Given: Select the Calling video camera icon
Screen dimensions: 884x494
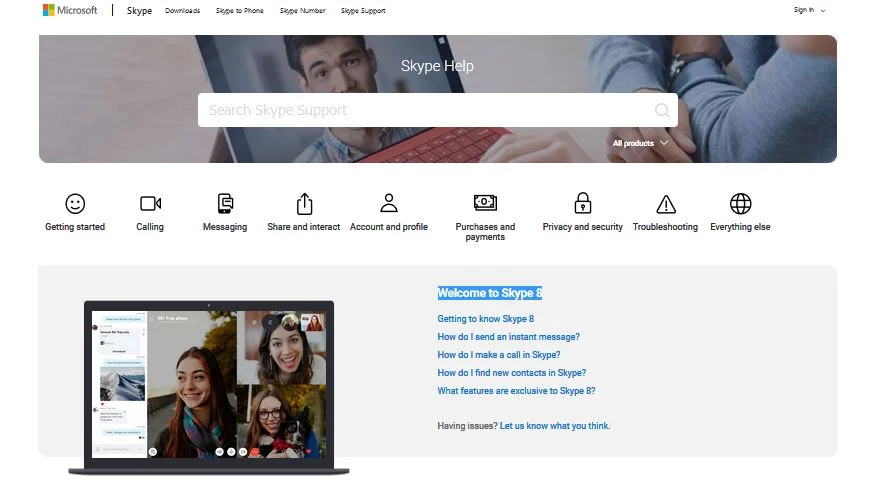Looking at the screenshot, I should coord(151,204).
